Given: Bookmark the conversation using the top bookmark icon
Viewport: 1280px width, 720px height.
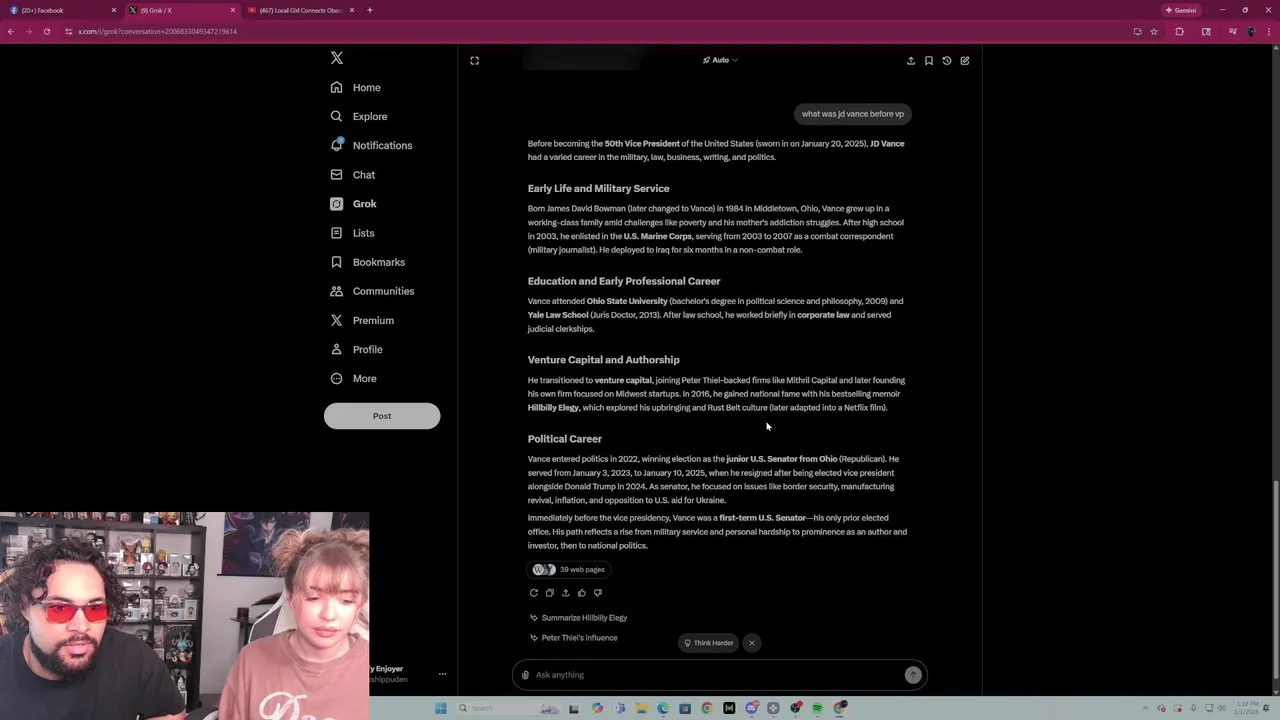Looking at the screenshot, I should (x=929, y=61).
